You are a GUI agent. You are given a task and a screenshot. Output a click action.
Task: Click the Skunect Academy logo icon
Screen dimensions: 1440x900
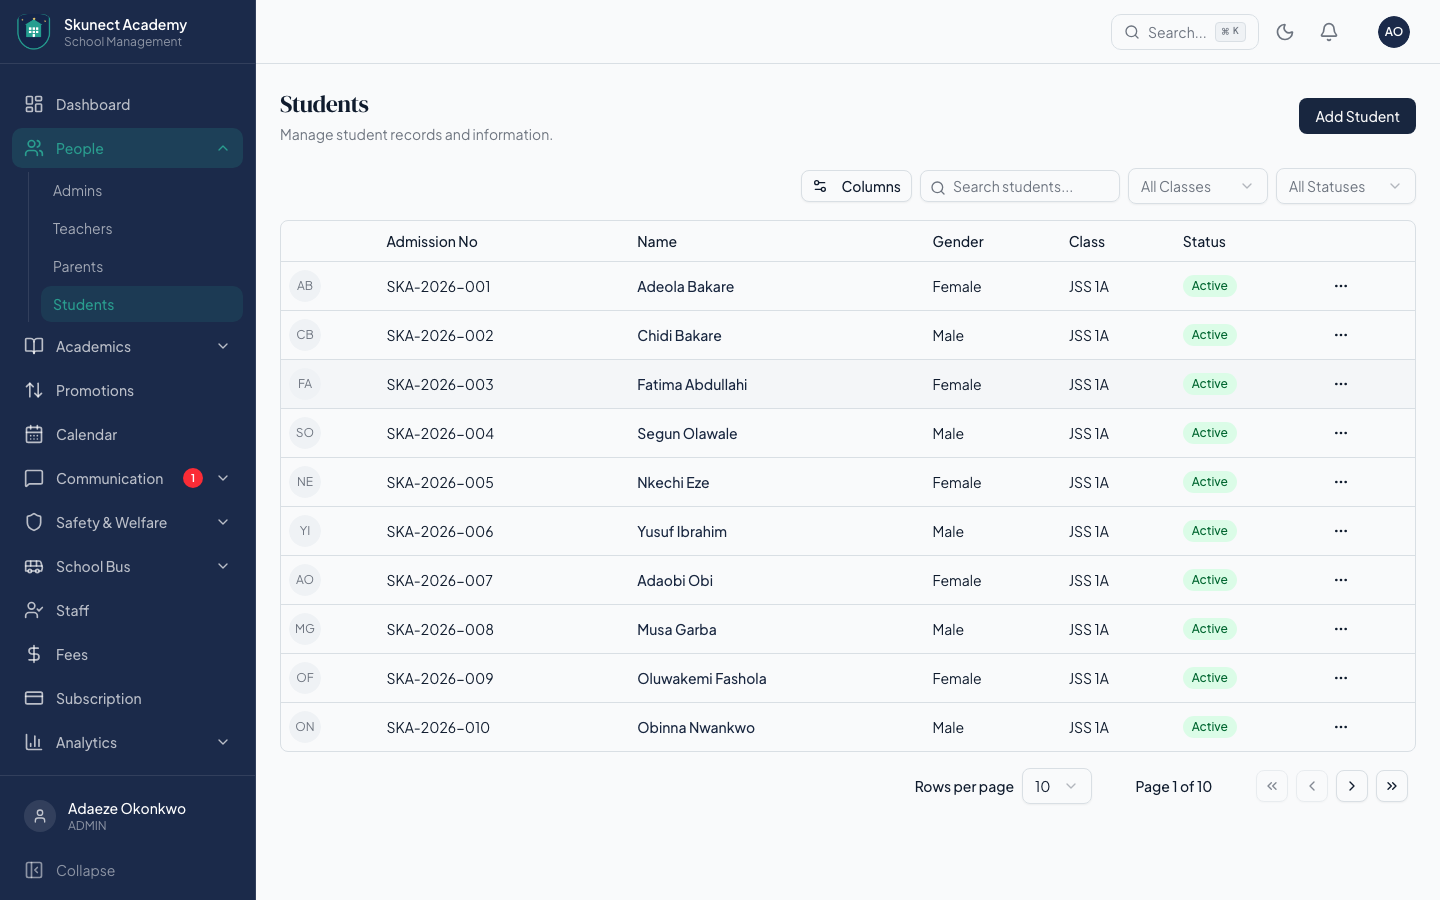click(33, 32)
